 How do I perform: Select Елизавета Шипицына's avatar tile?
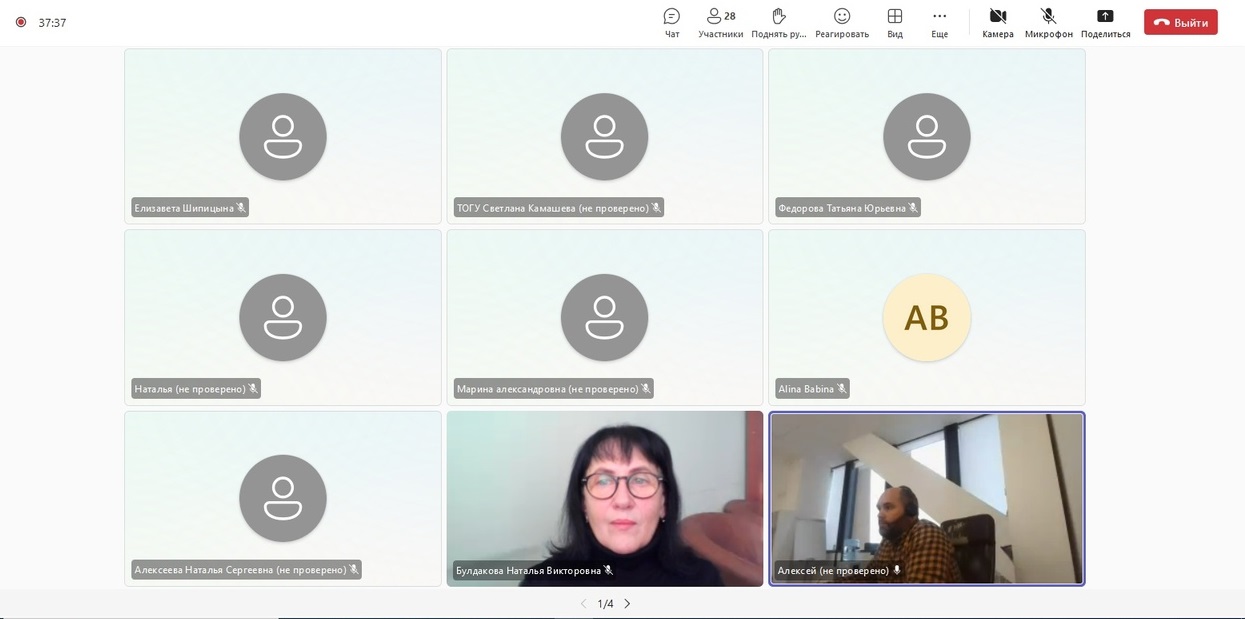(x=283, y=136)
